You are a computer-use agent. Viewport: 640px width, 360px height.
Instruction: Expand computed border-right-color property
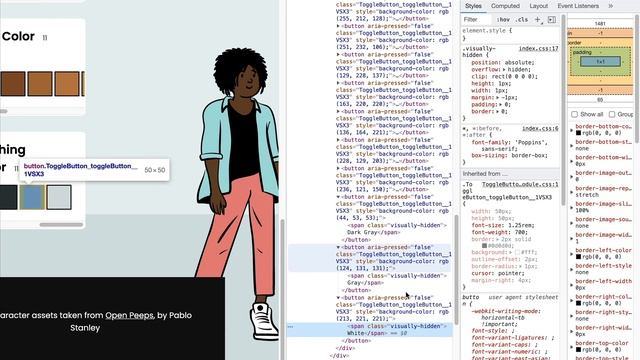click(x=571, y=300)
